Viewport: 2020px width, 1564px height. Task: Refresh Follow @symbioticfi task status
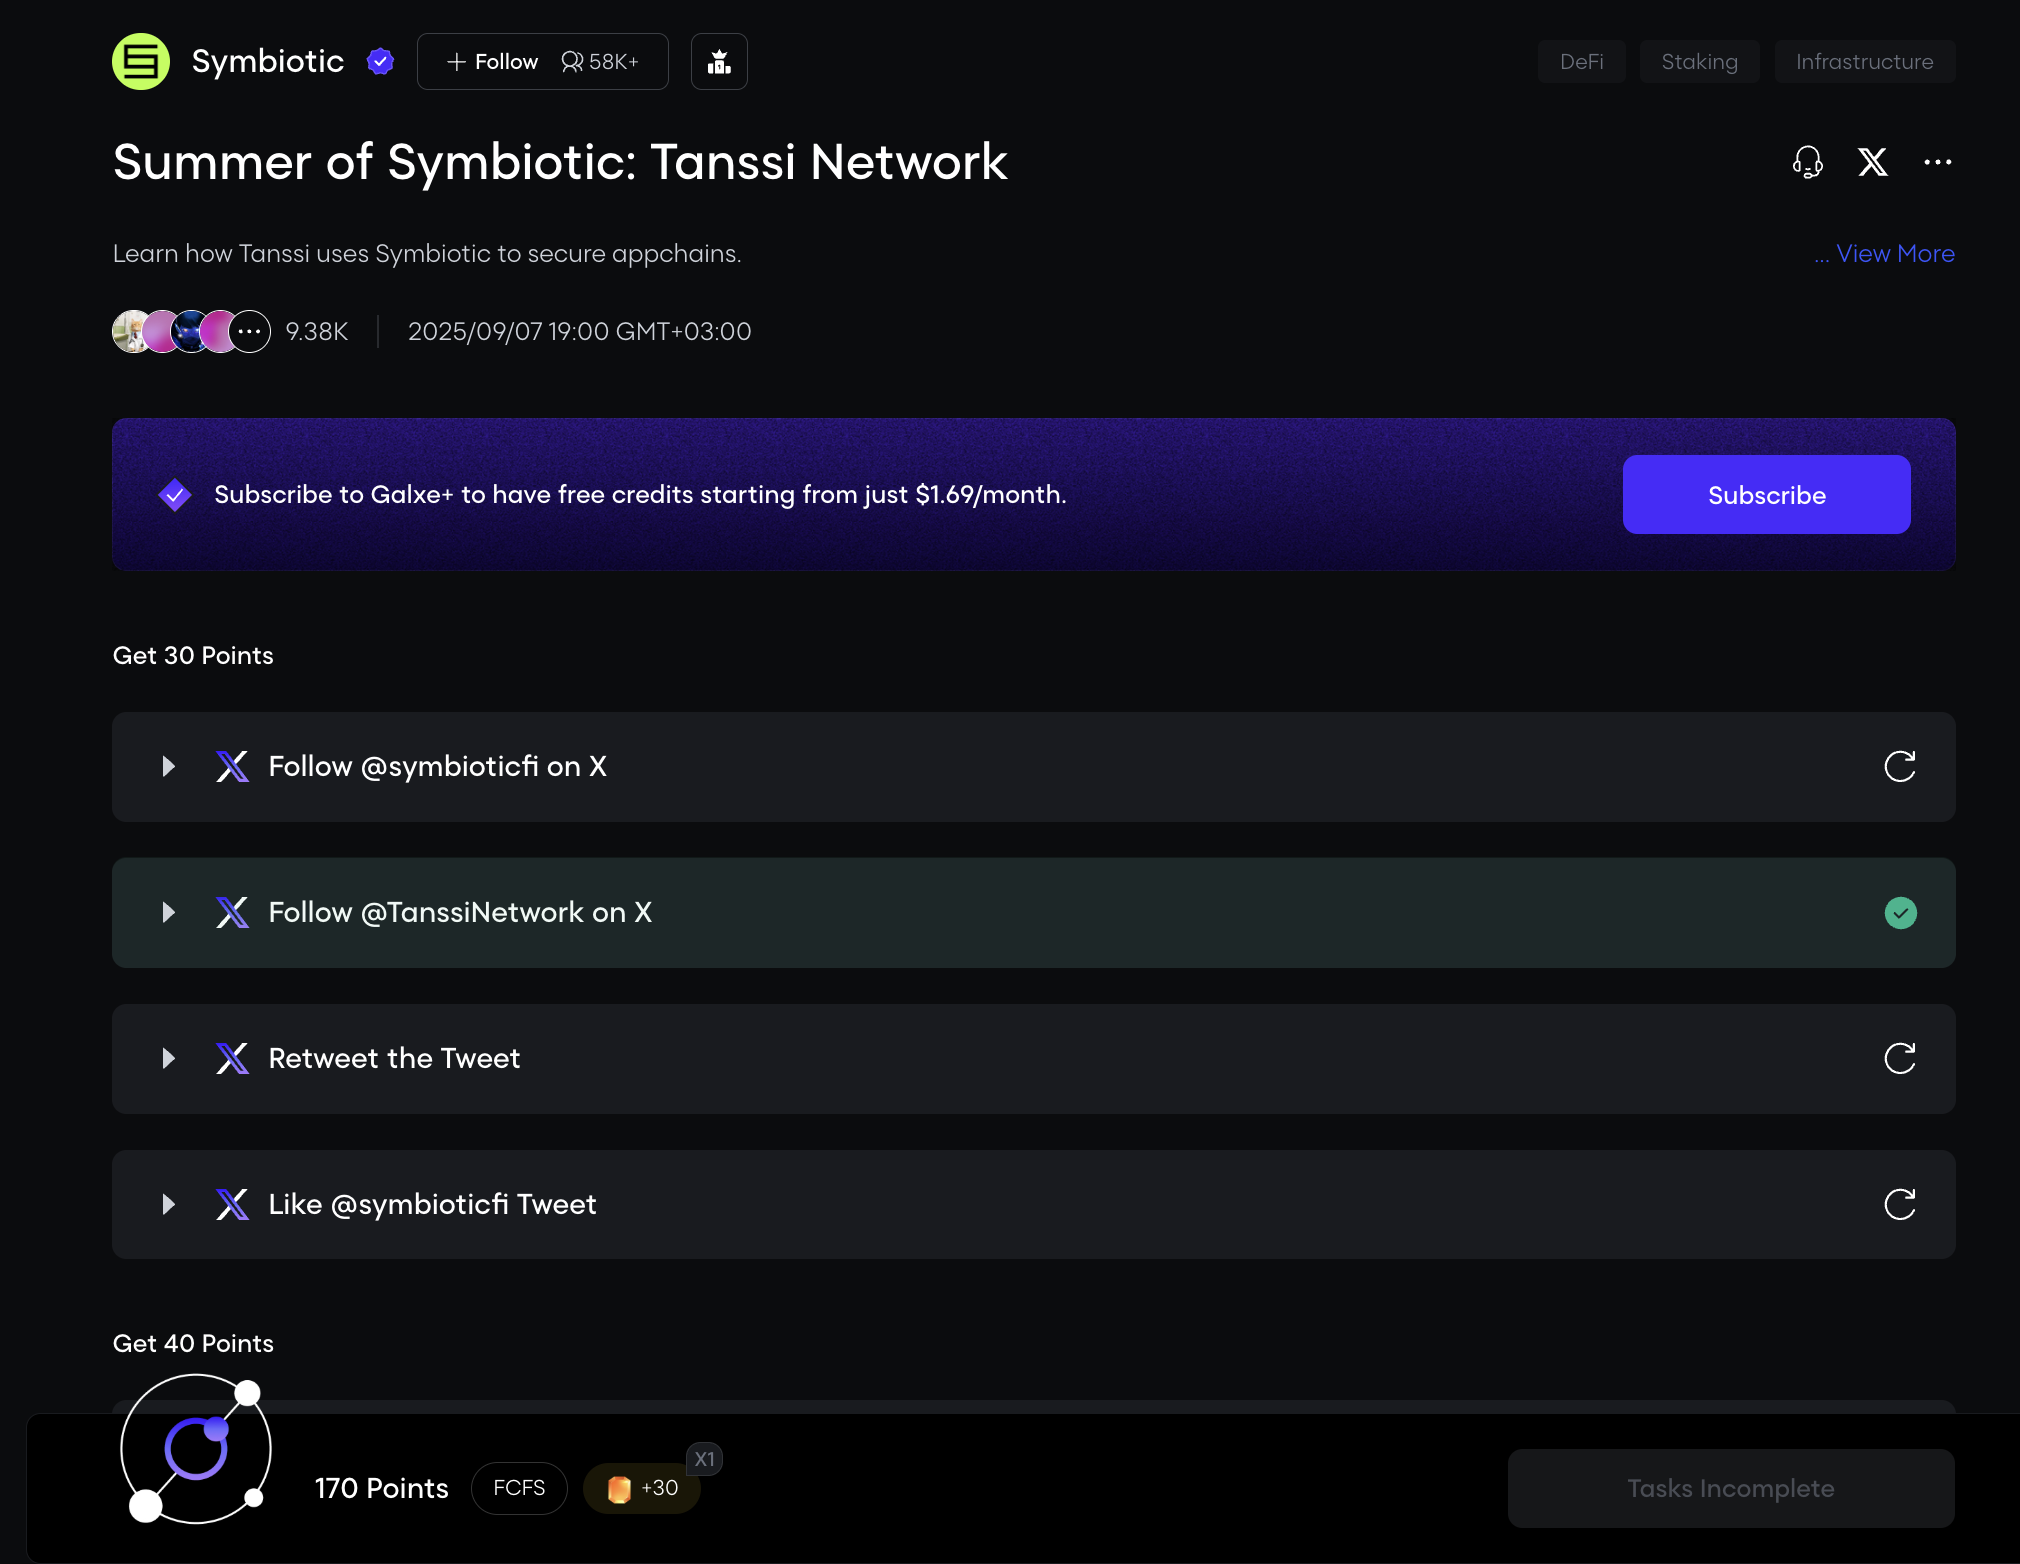tap(1899, 767)
